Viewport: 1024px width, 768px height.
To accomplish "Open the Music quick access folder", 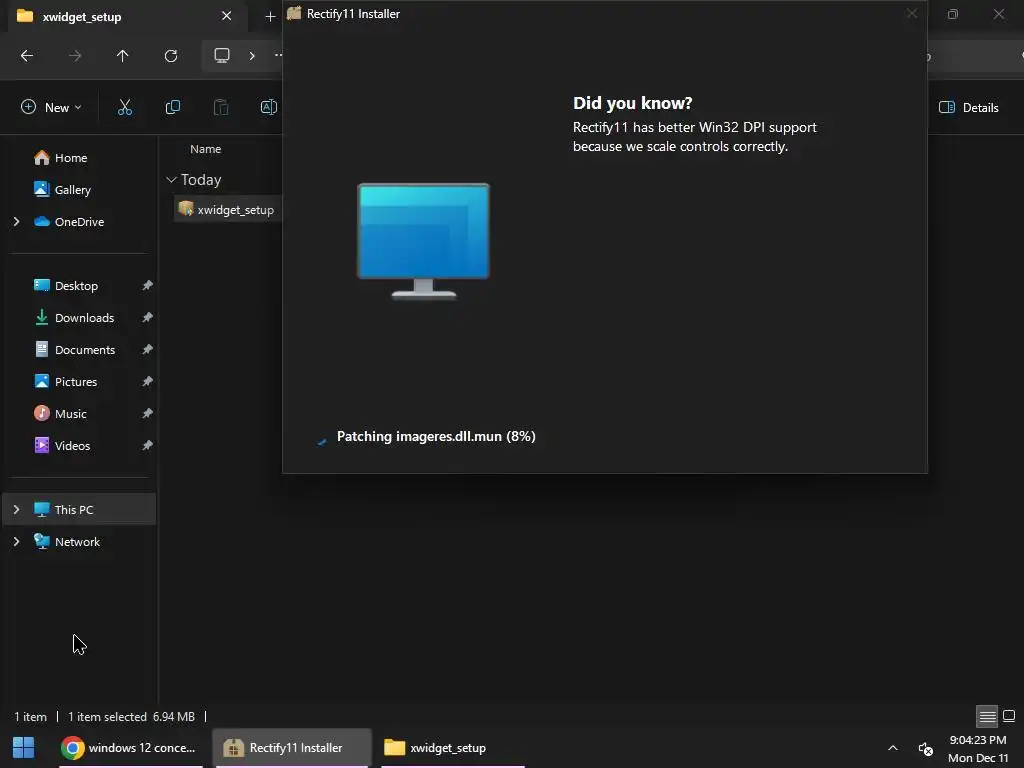I will pyautogui.click(x=60, y=414).
